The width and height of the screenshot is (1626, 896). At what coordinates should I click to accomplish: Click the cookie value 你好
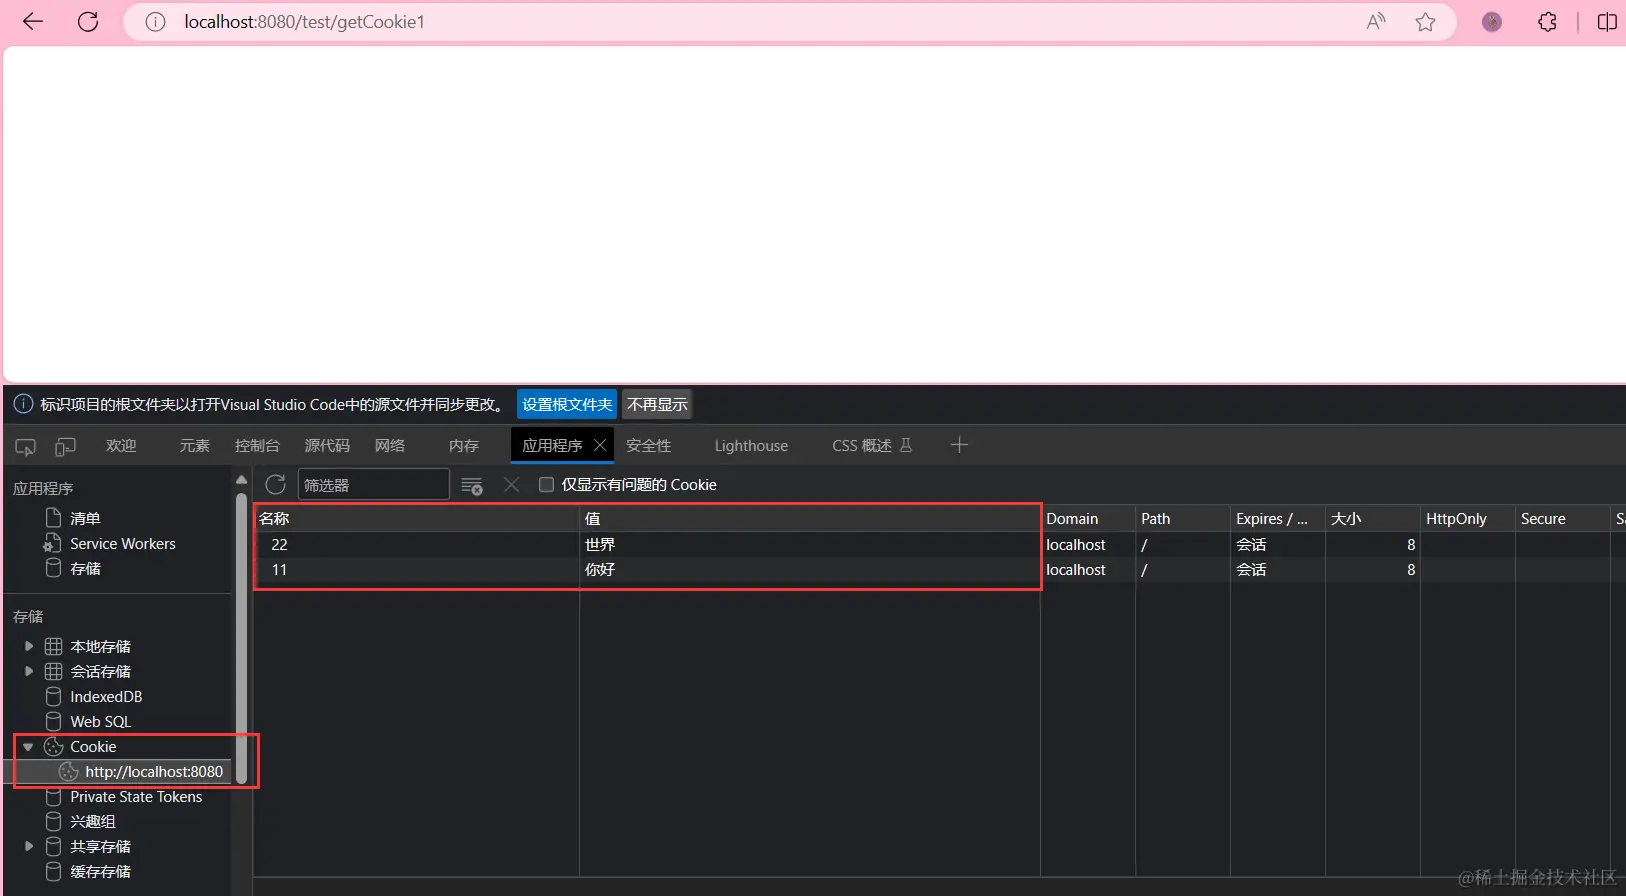(x=600, y=569)
